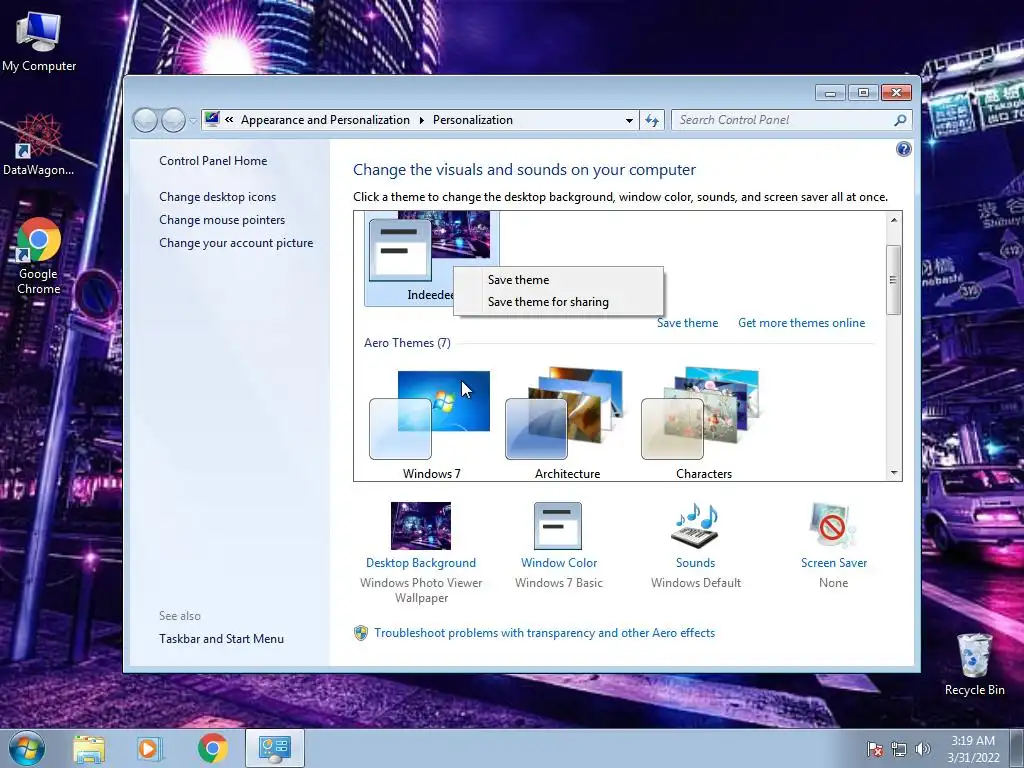Screen dimensions: 1024x768
Task: Open the Desktop Background image icon
Action: (421, 526)
